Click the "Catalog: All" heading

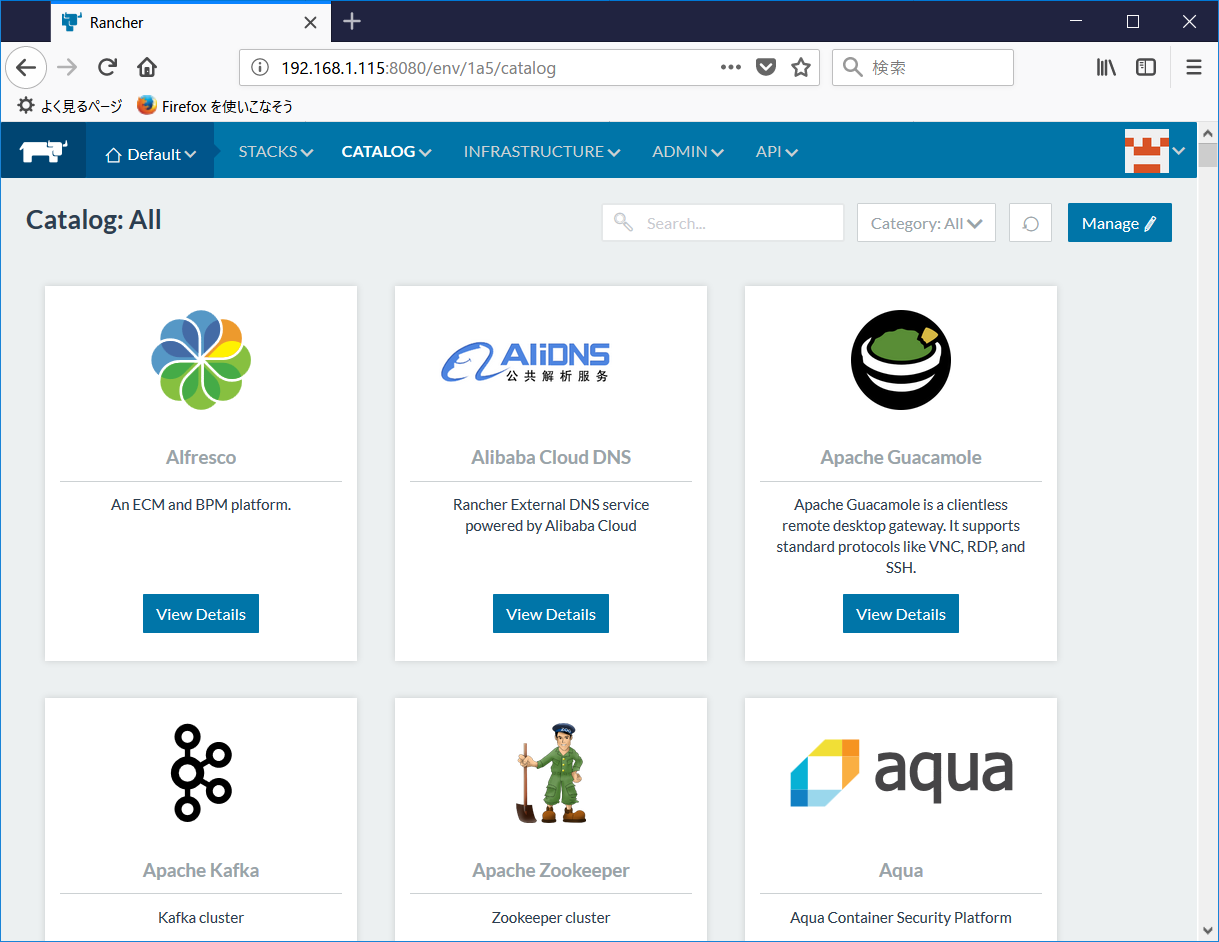[x=94, y=220]
